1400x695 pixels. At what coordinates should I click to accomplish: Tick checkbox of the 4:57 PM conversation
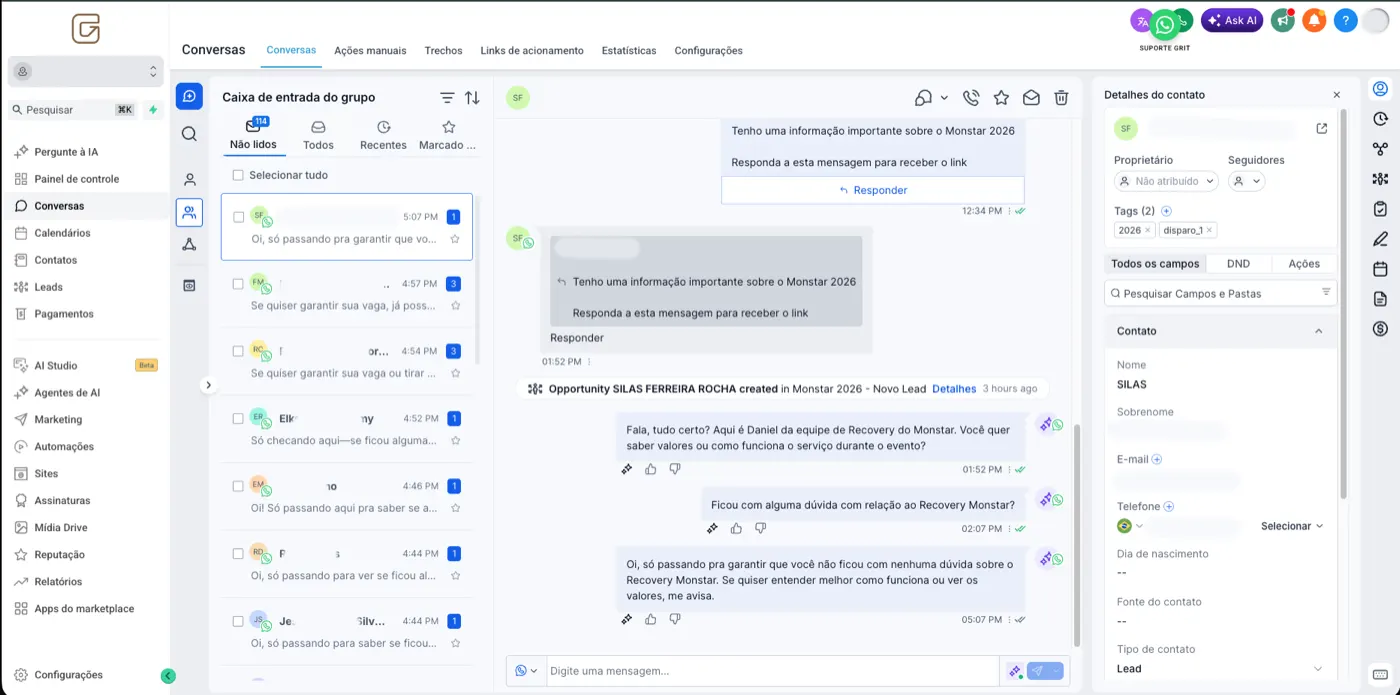coord(238,284)
